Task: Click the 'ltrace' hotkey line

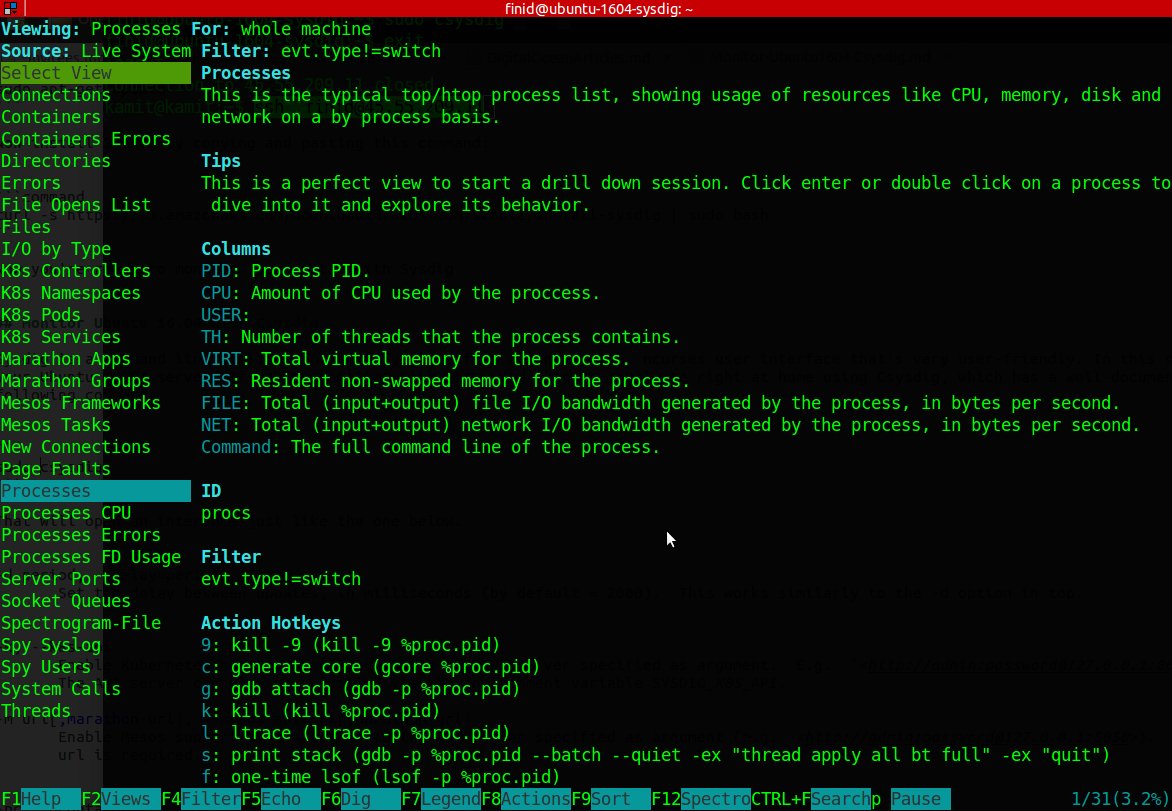Action: [356, 733]
